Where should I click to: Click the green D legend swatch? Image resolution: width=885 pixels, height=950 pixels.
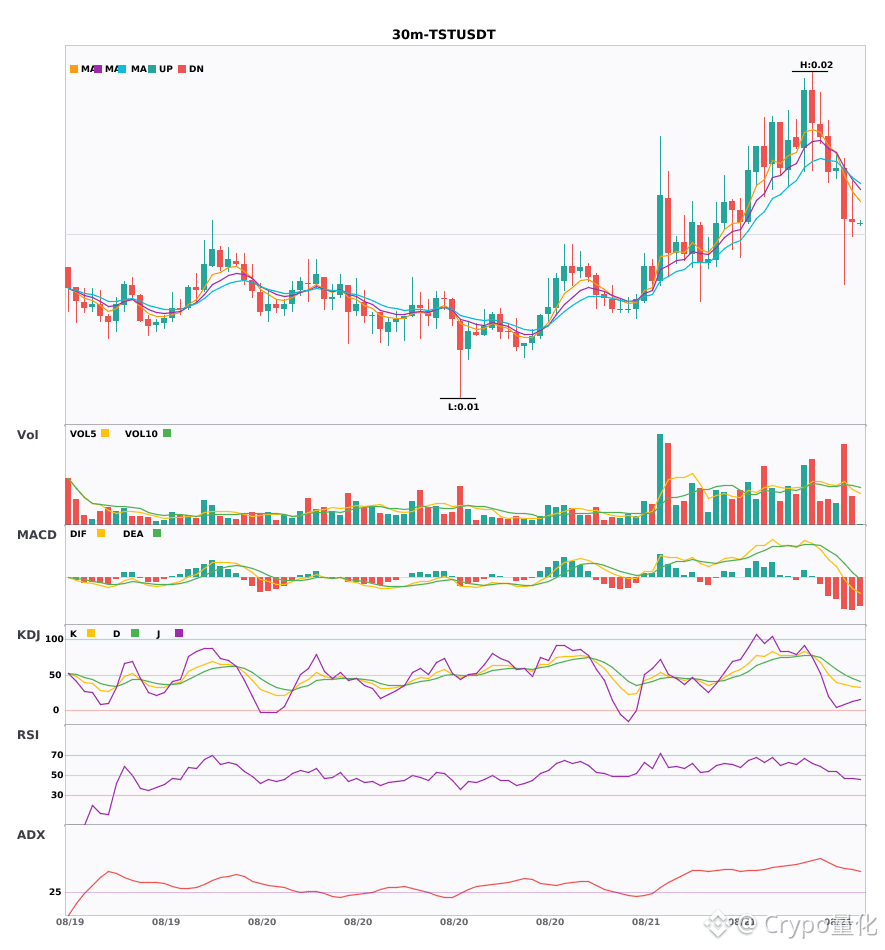click(135, 633)
